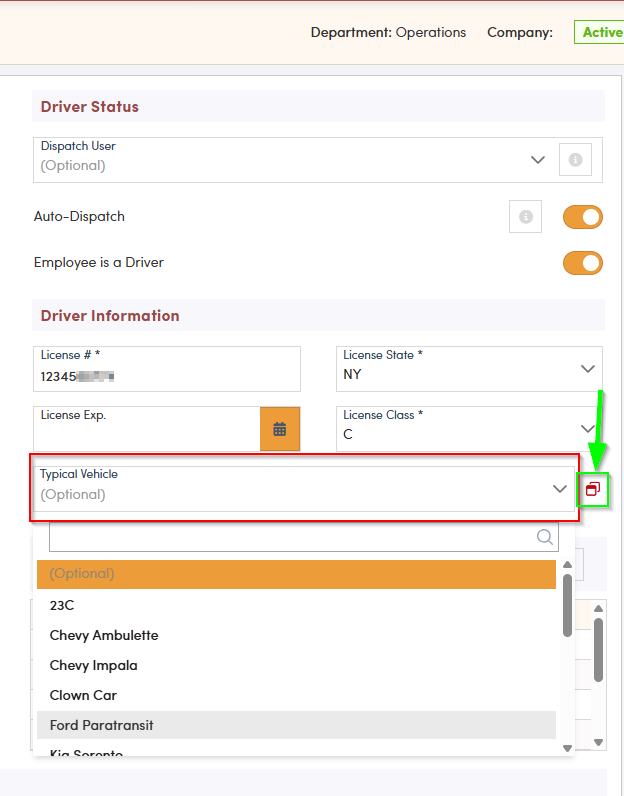
Task: Expand the License State dropdown
Action: coord(587,369)
